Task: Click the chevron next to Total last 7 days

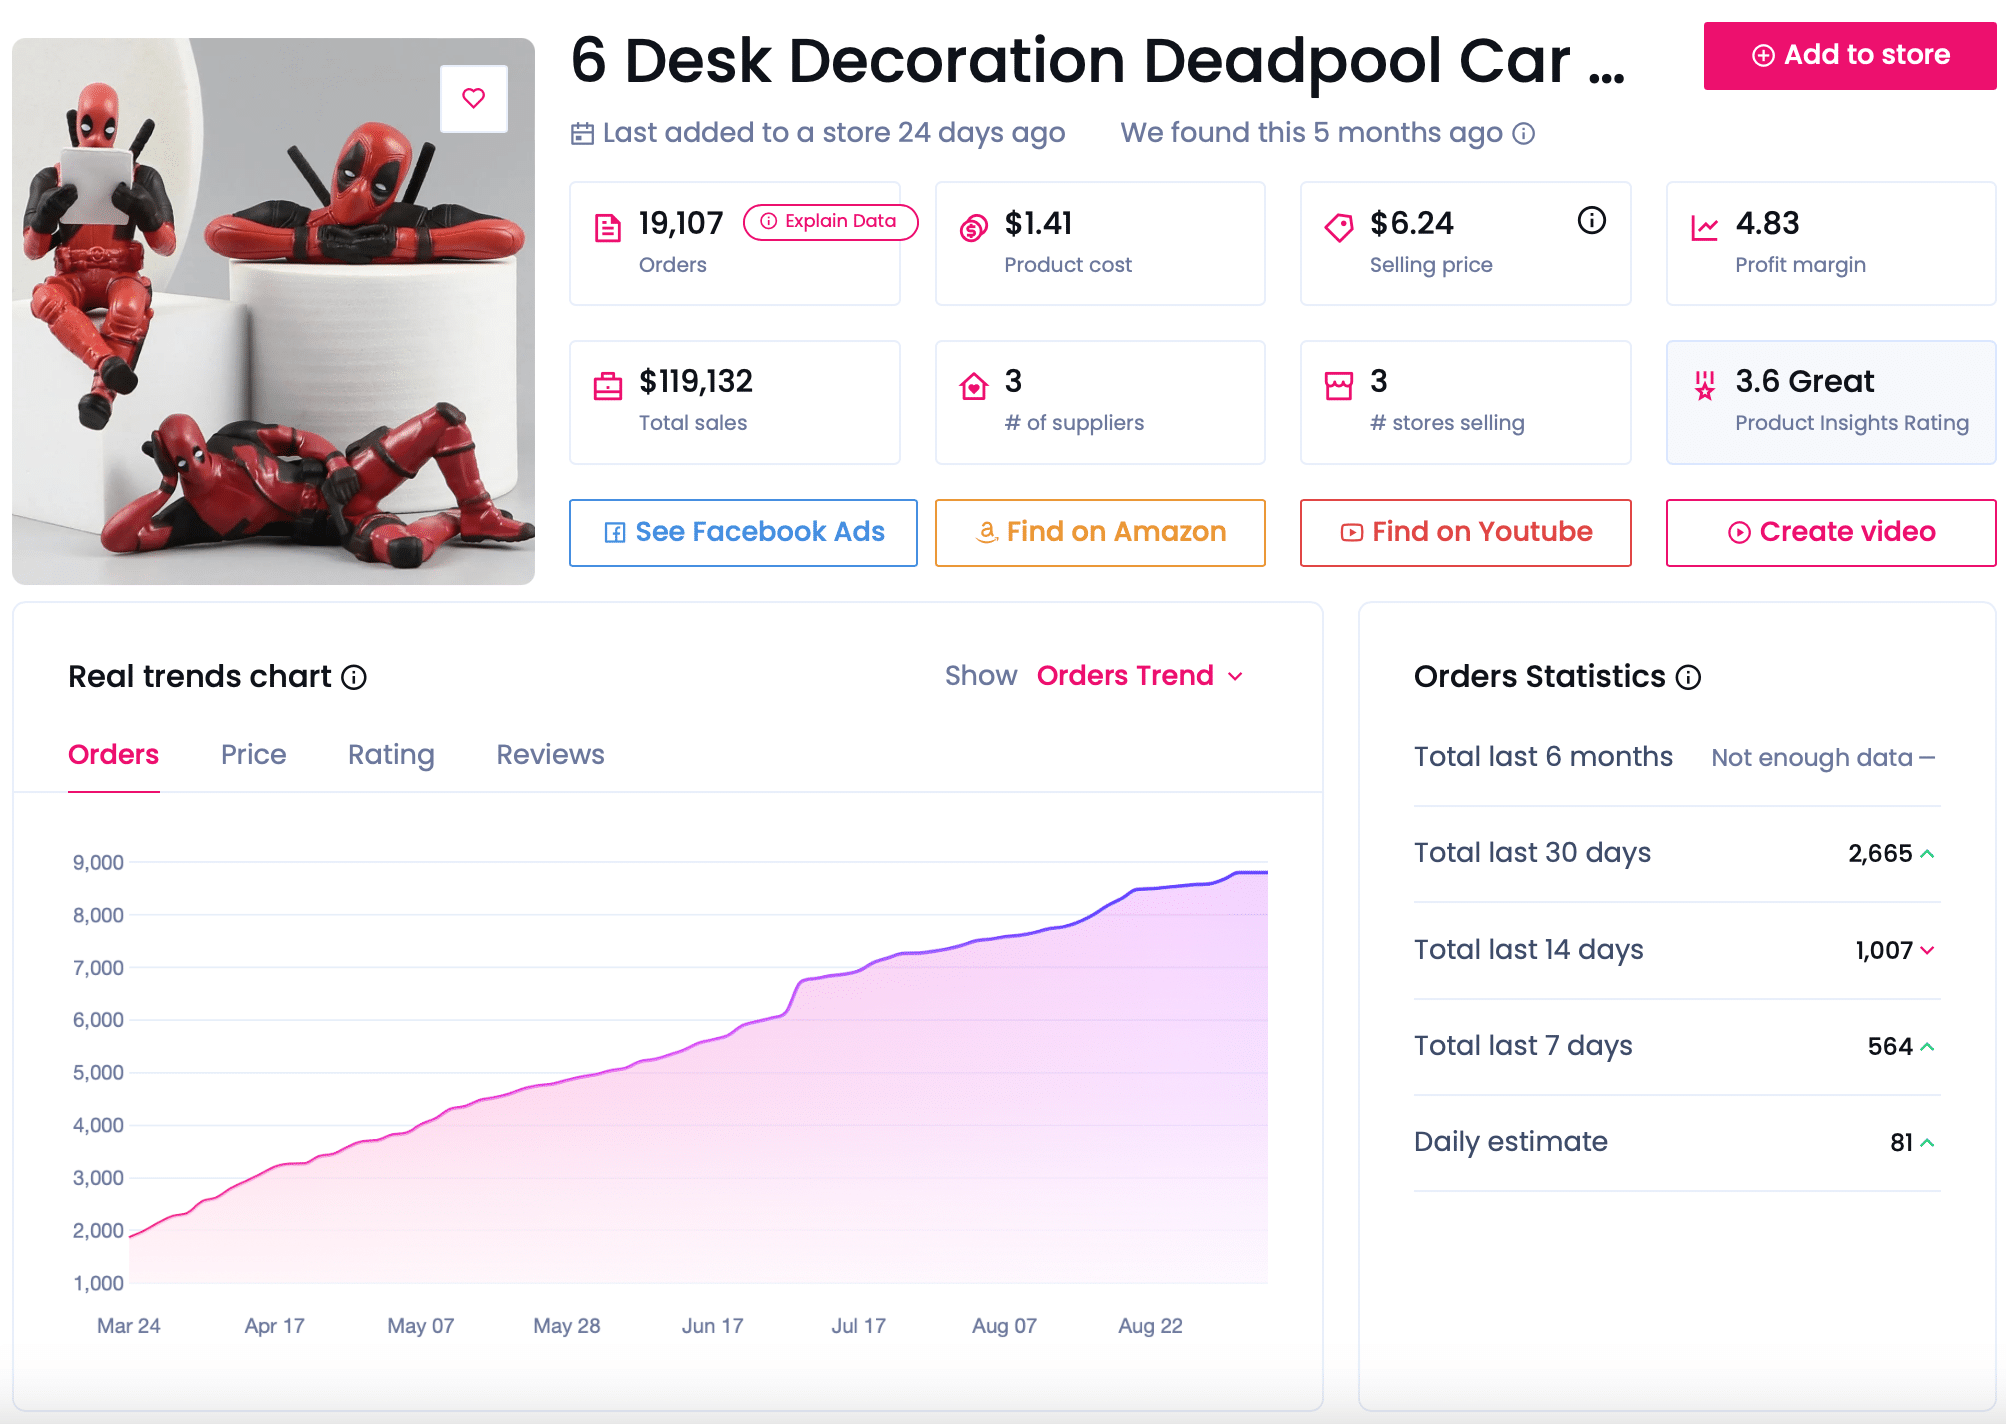Action: point(1926,1047)
